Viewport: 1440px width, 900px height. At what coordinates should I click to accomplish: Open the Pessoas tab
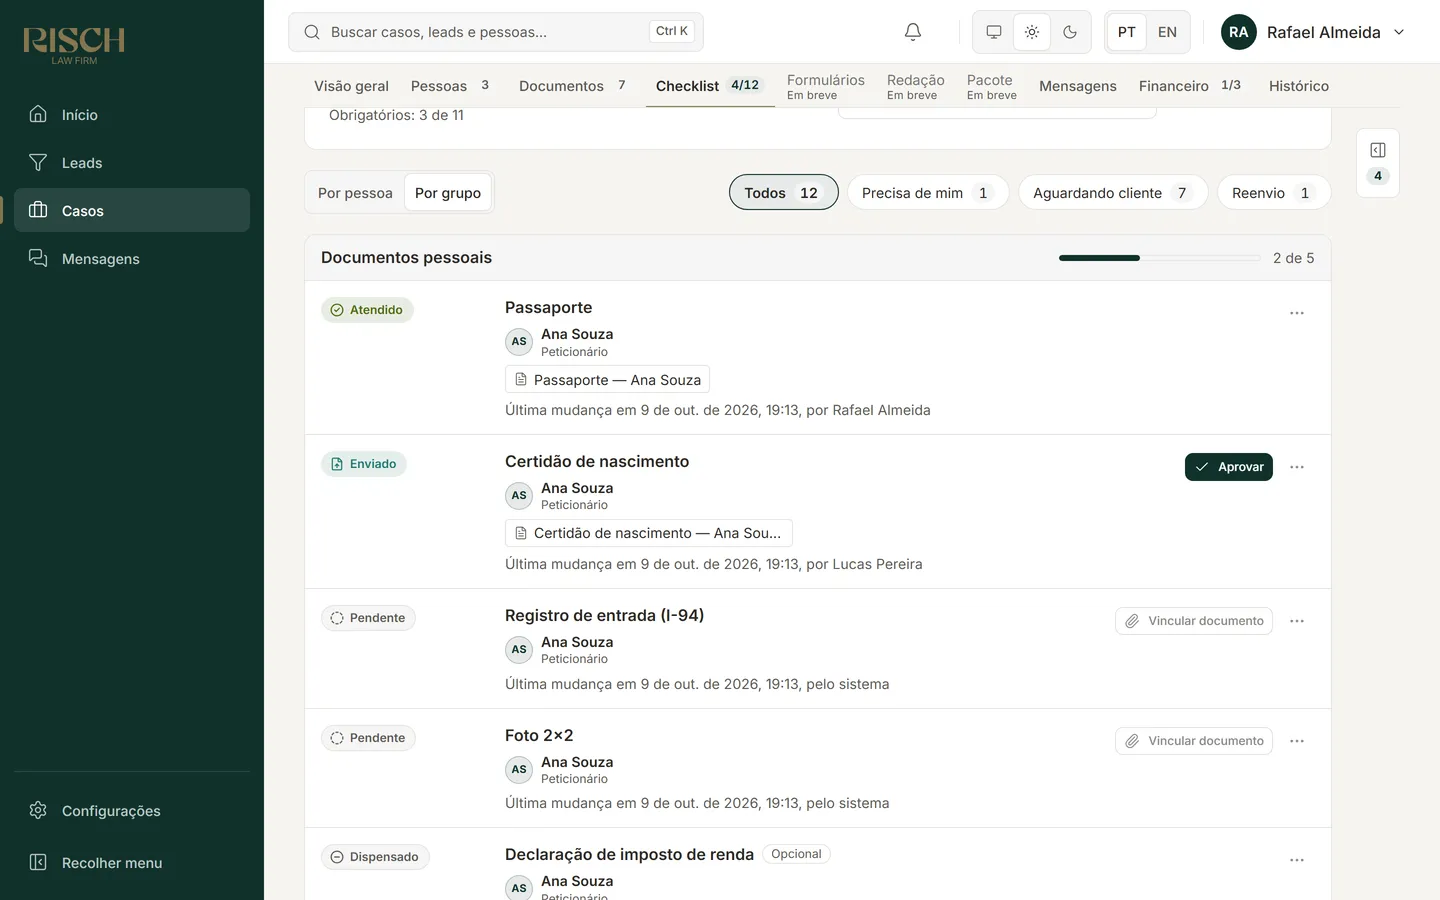coord(451,86)
